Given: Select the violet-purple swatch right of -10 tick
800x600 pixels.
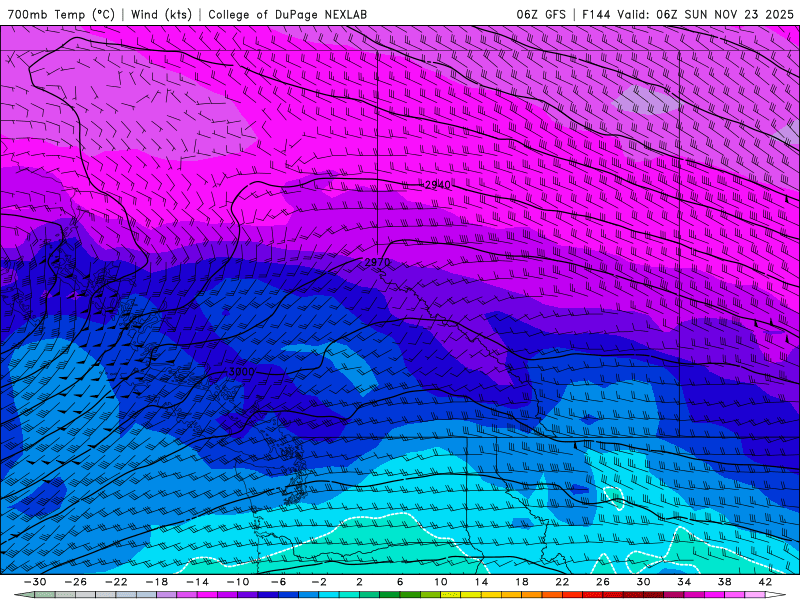Looking at the screenshot, I should (248, 594).
